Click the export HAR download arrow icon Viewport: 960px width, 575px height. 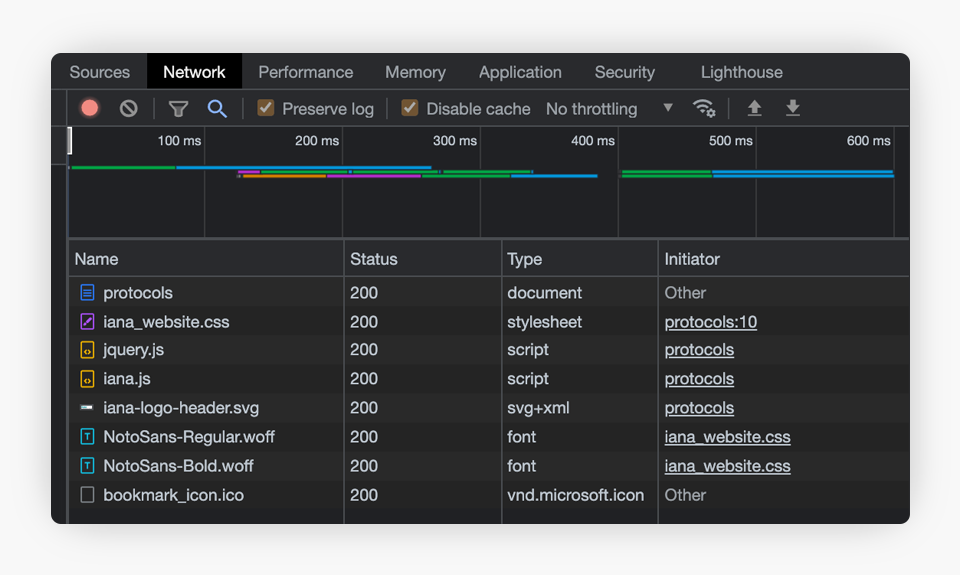(x=793, y=108)
